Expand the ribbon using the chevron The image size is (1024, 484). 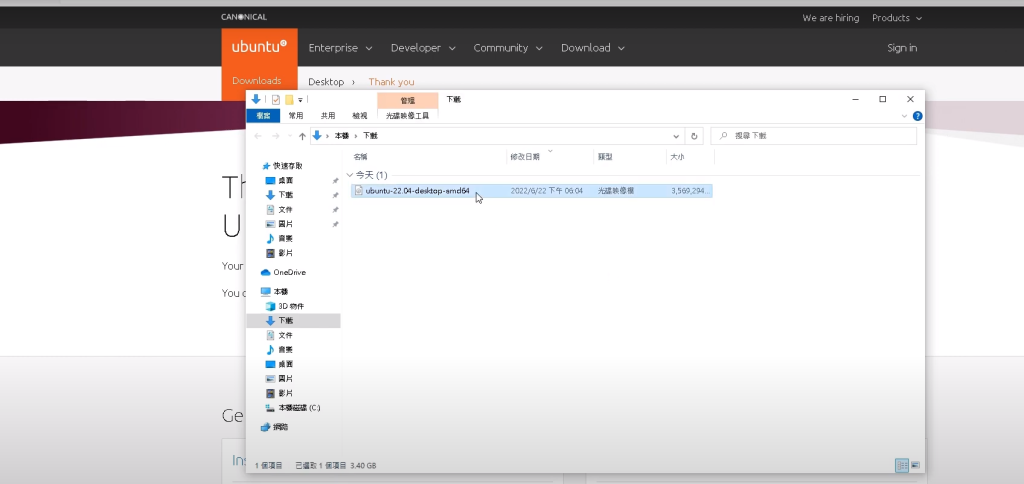click(x=904, y=116)
